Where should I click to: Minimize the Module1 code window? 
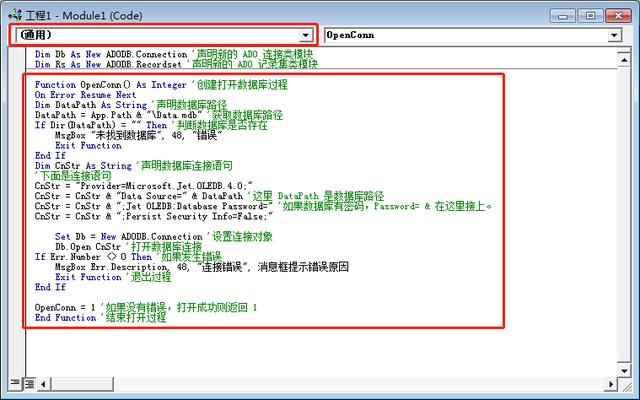[x=562, y=16]
